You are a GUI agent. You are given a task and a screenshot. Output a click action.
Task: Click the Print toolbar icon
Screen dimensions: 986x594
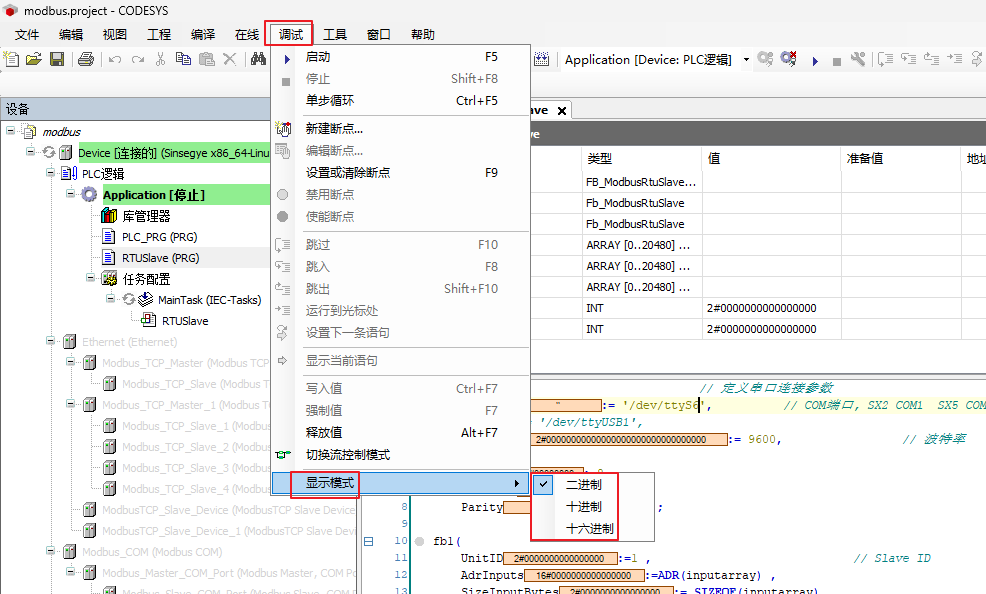coord(86,60)
